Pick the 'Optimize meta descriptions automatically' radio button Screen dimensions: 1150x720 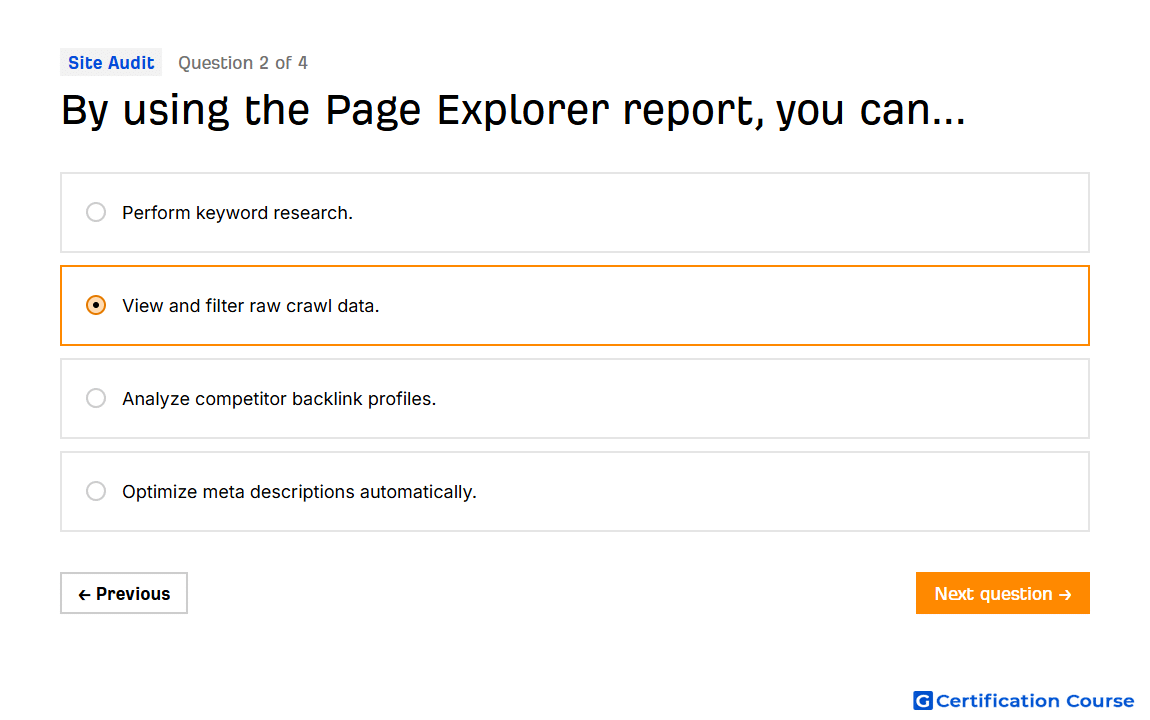click(96, 491)
